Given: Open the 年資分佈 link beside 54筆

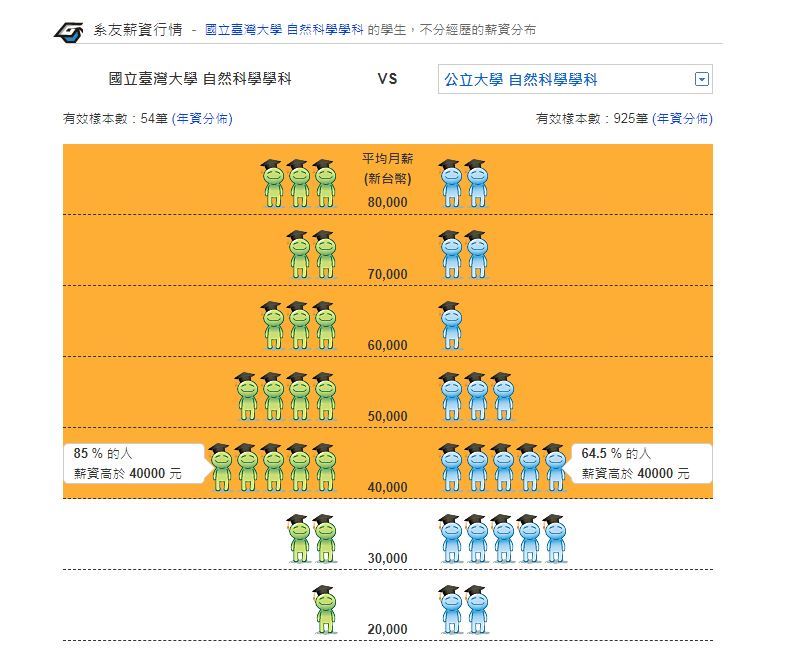Looking at the screenshot, I should [202, 119].
